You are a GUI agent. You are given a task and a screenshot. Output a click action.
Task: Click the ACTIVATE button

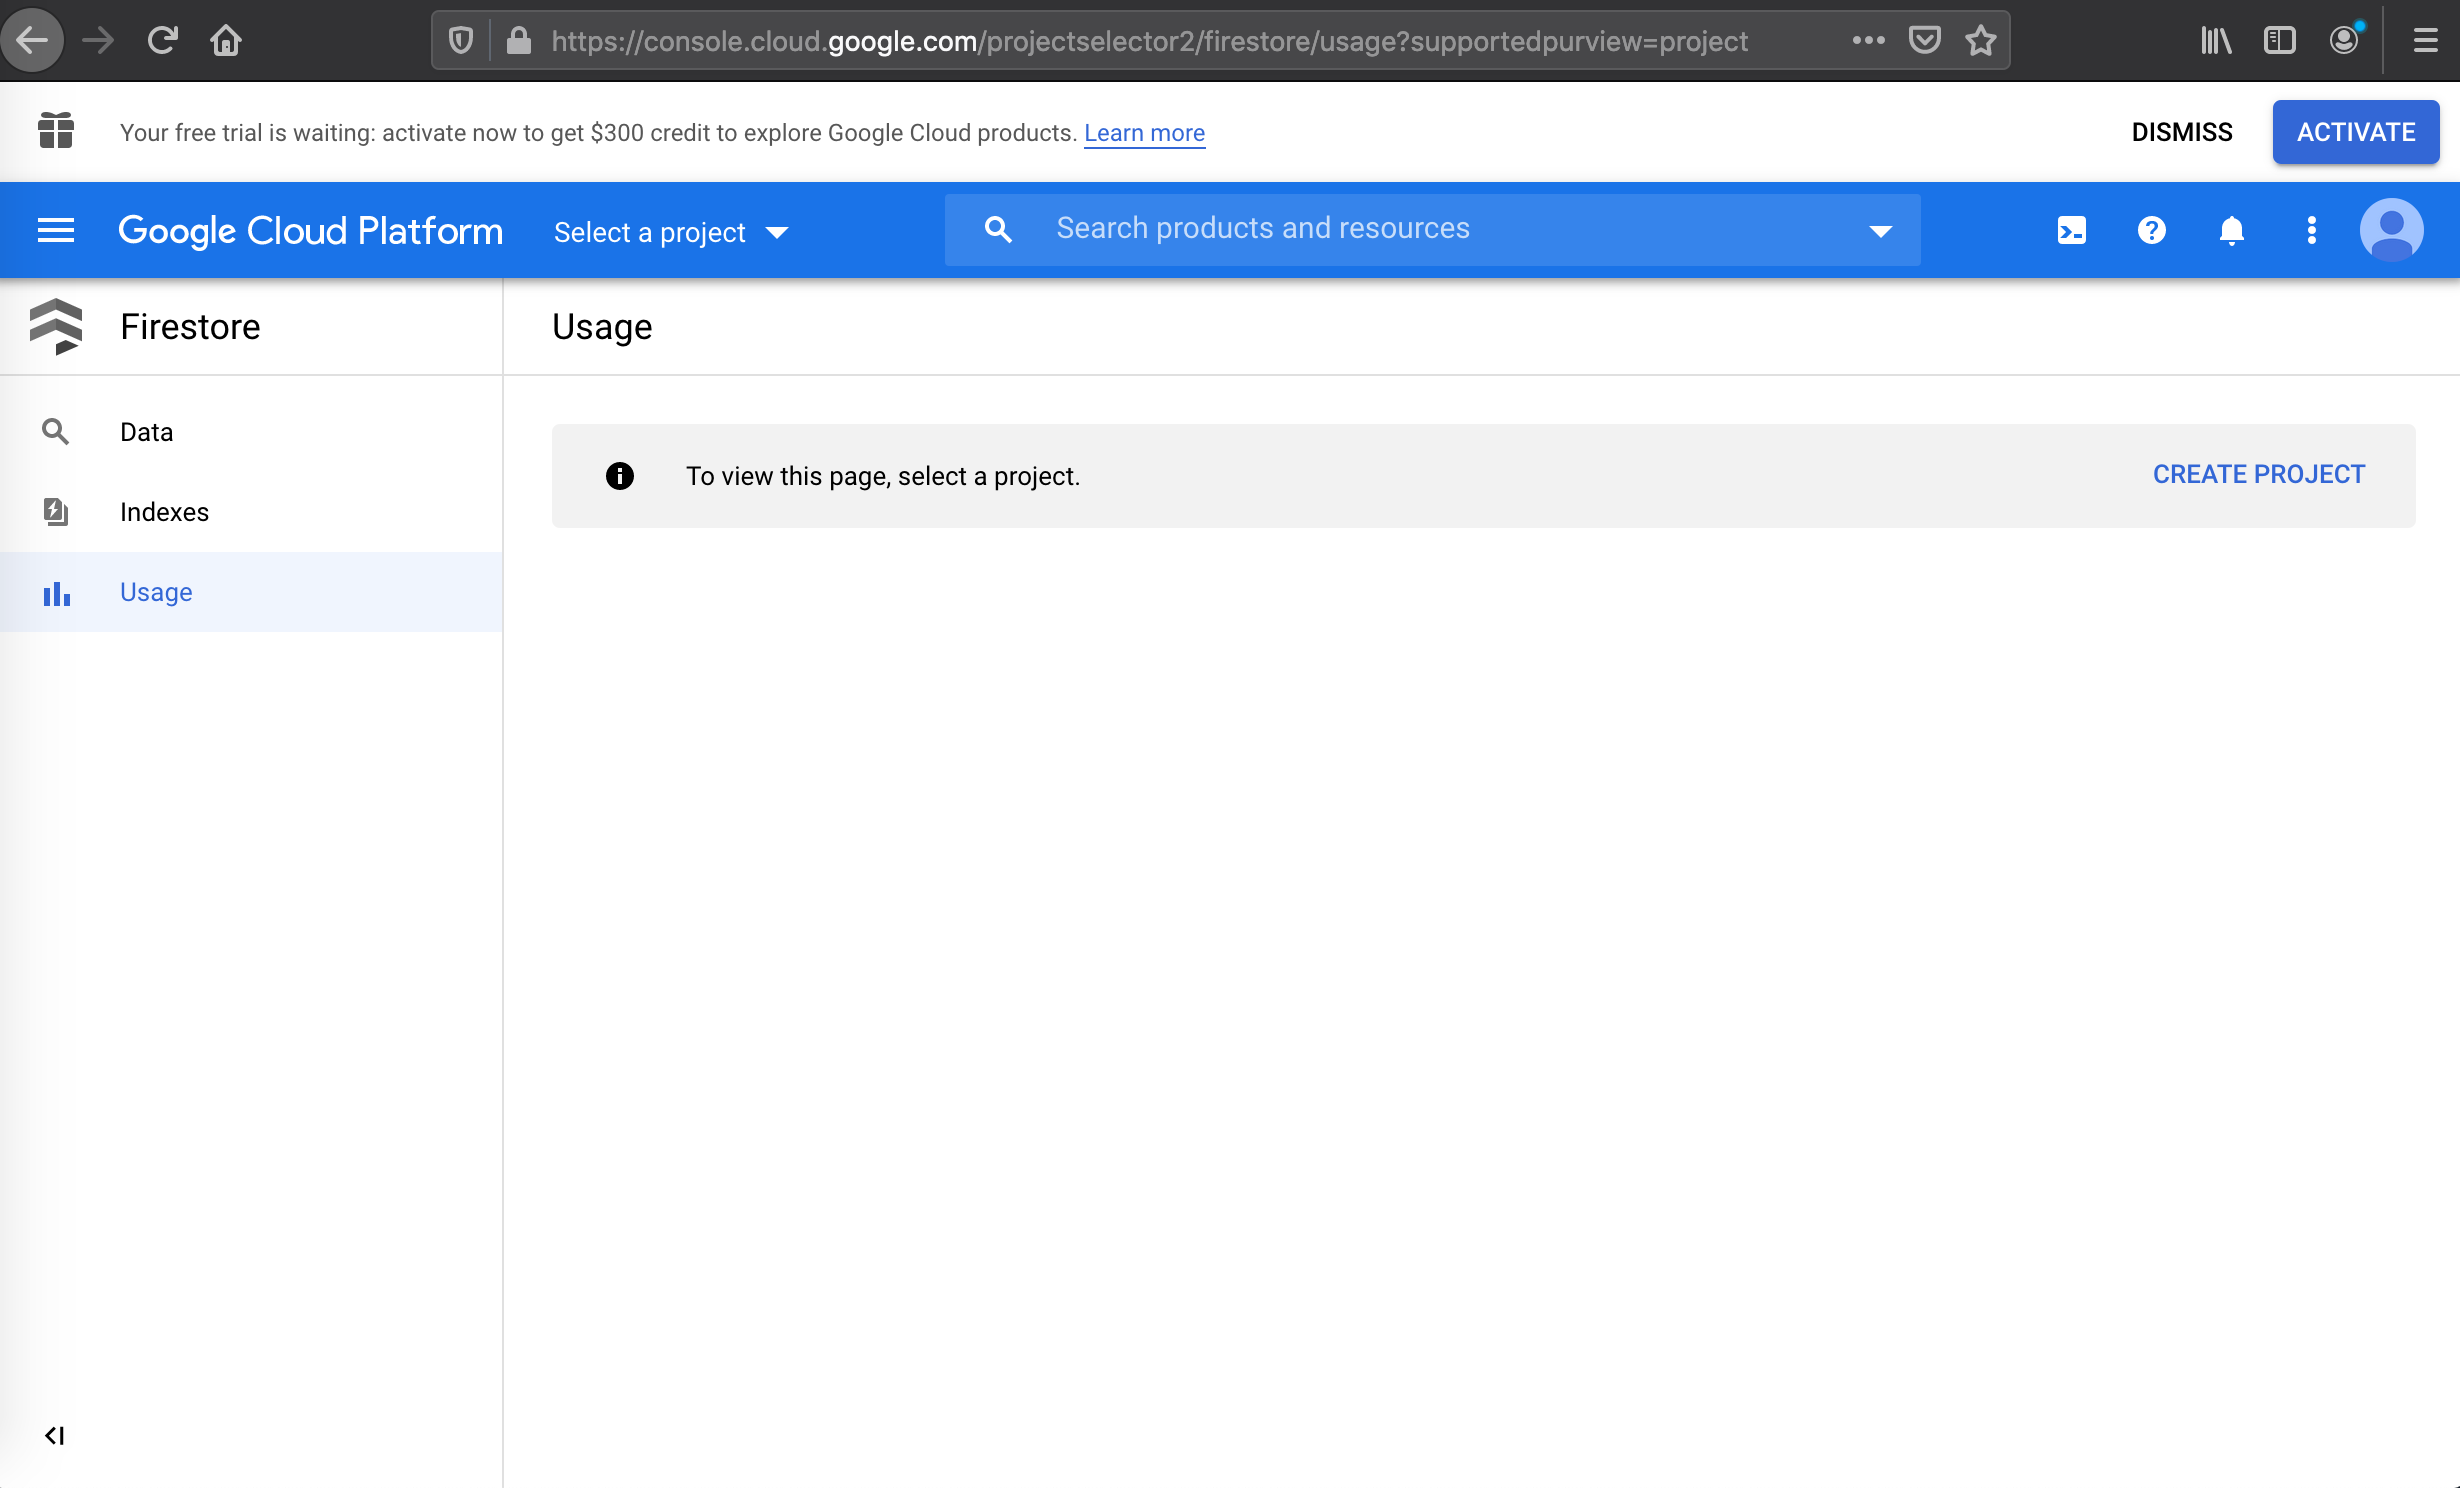tap(2355, 131)
